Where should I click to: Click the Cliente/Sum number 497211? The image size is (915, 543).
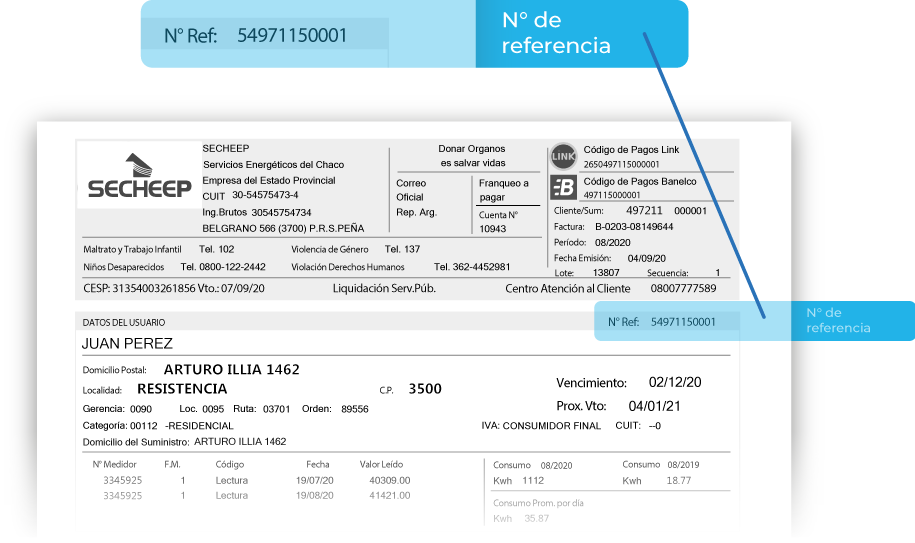click(644, 211)
